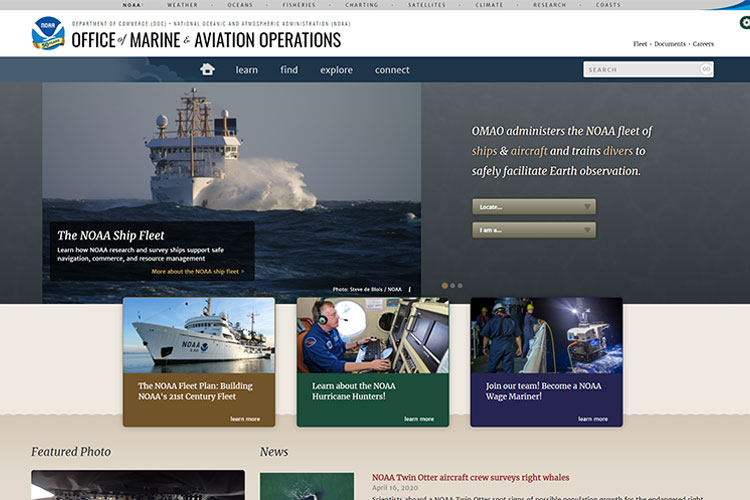
Task: Click learn more on Wage Mariner card
Action: (592, 419)
